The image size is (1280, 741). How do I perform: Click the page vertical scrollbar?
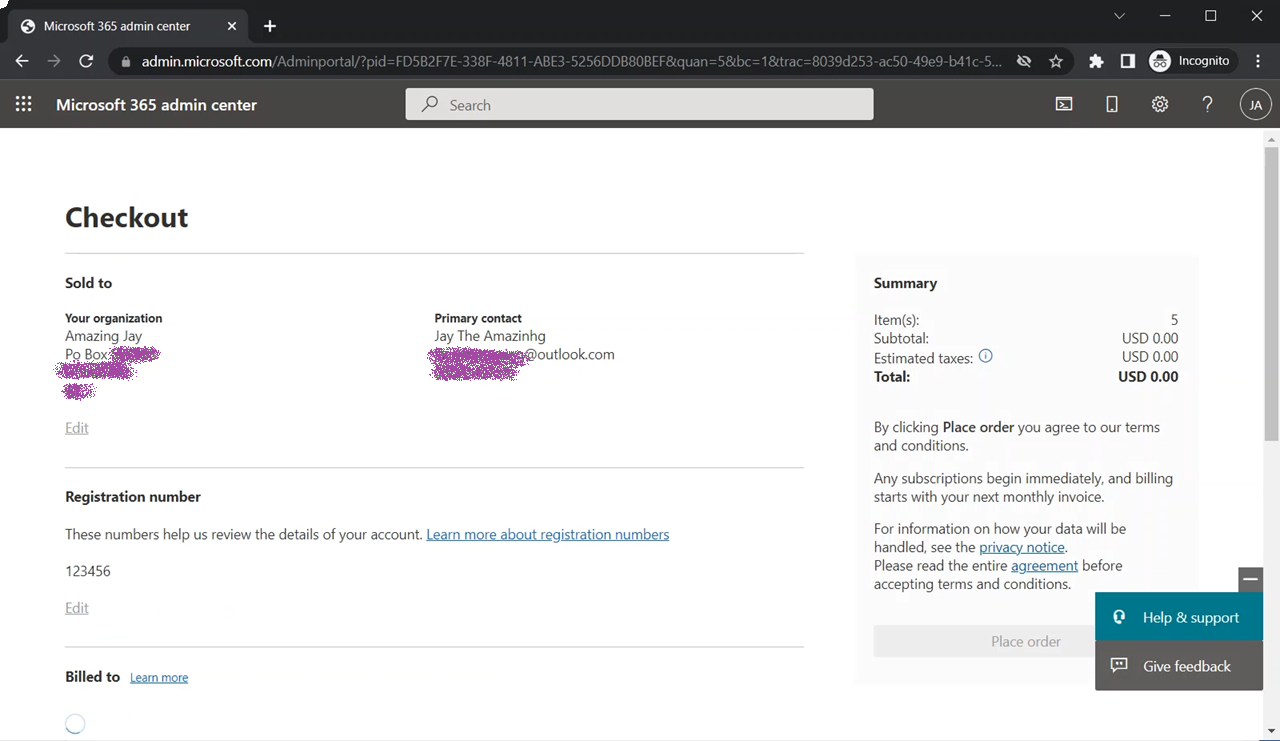[1271, 290]
